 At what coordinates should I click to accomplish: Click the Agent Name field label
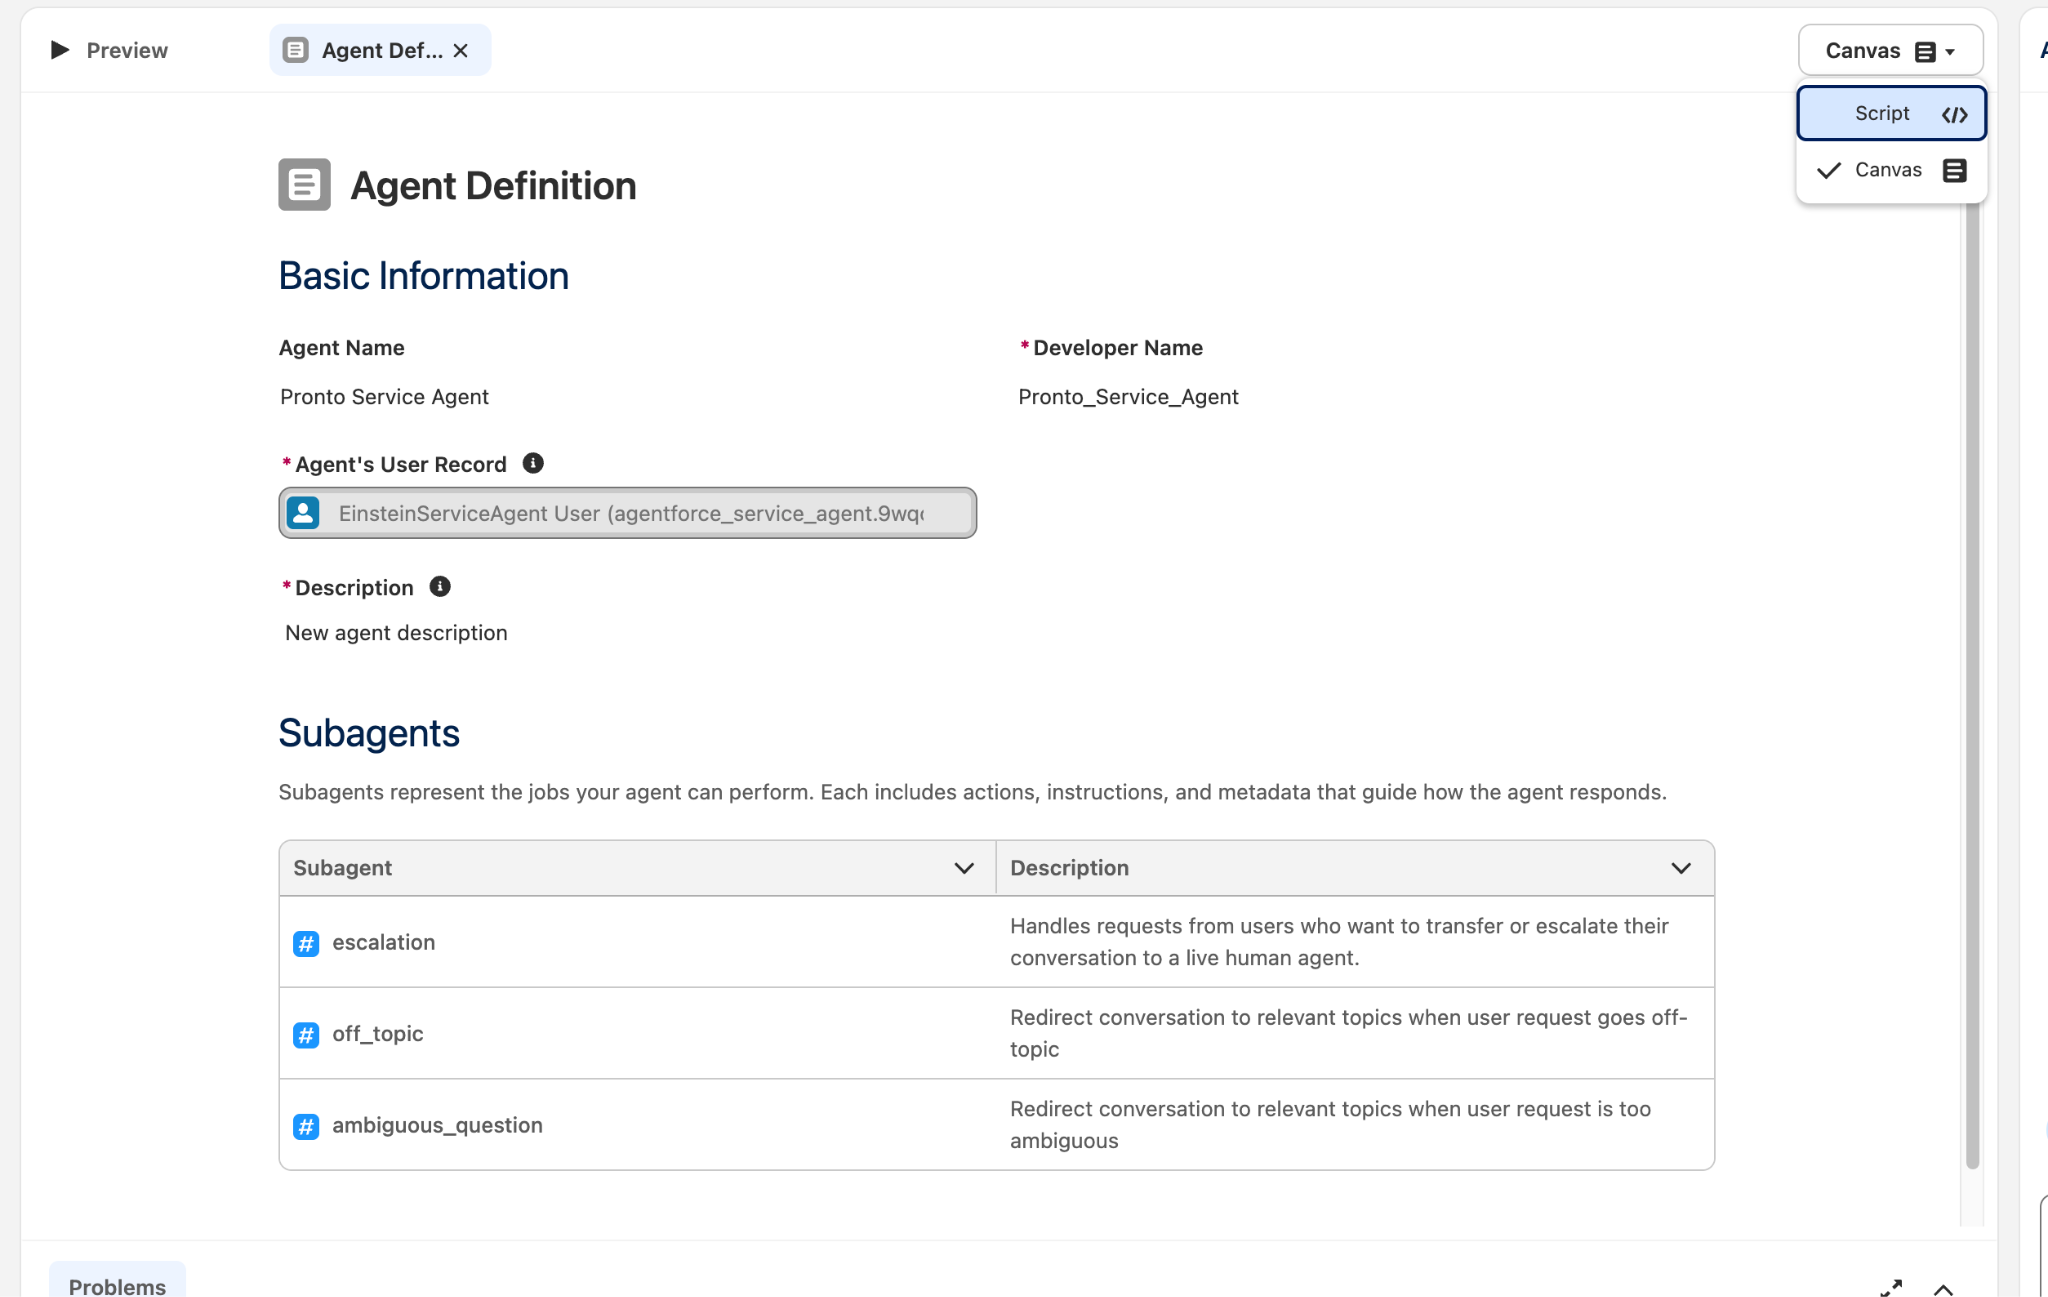(x=342, y=348)
